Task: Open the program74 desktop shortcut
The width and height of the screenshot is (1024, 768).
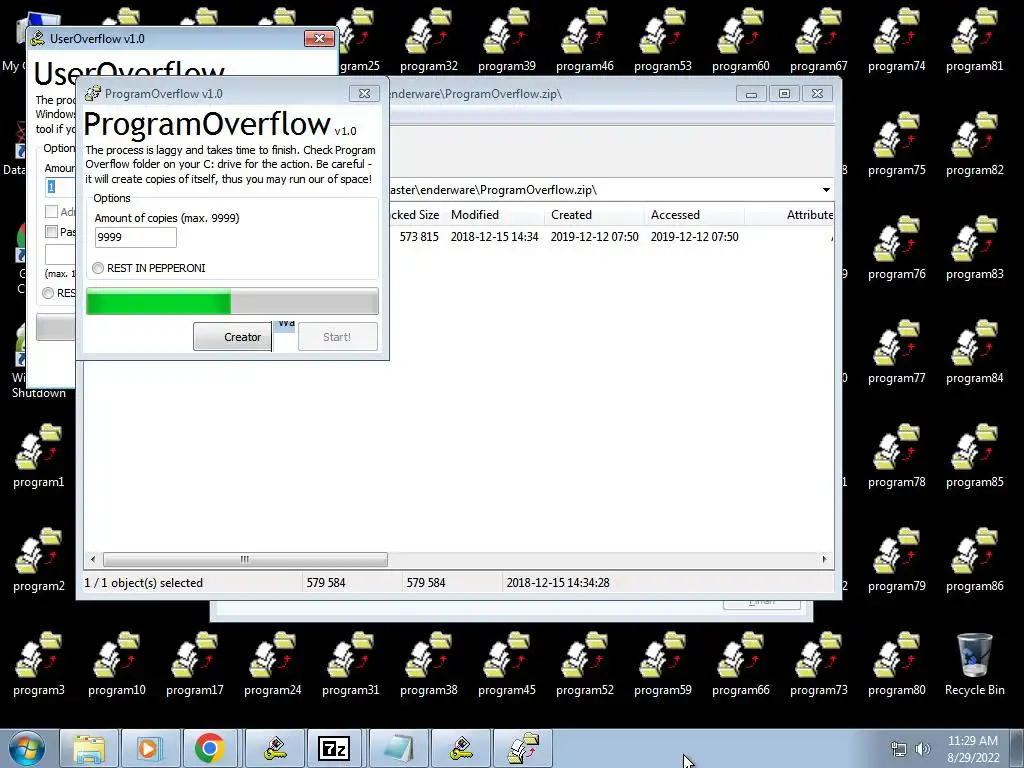Action: click(897, 40)
